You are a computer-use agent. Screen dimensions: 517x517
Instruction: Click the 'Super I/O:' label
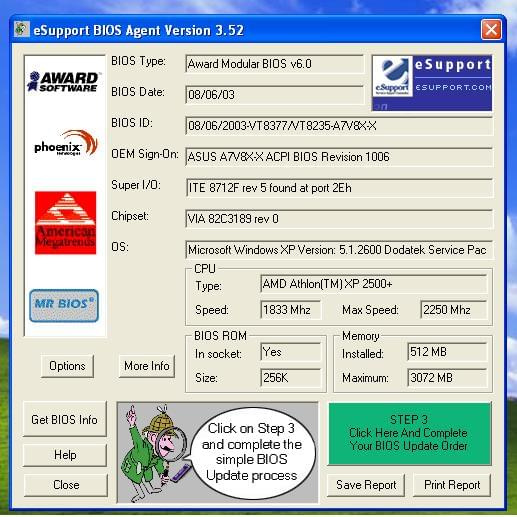136,185
